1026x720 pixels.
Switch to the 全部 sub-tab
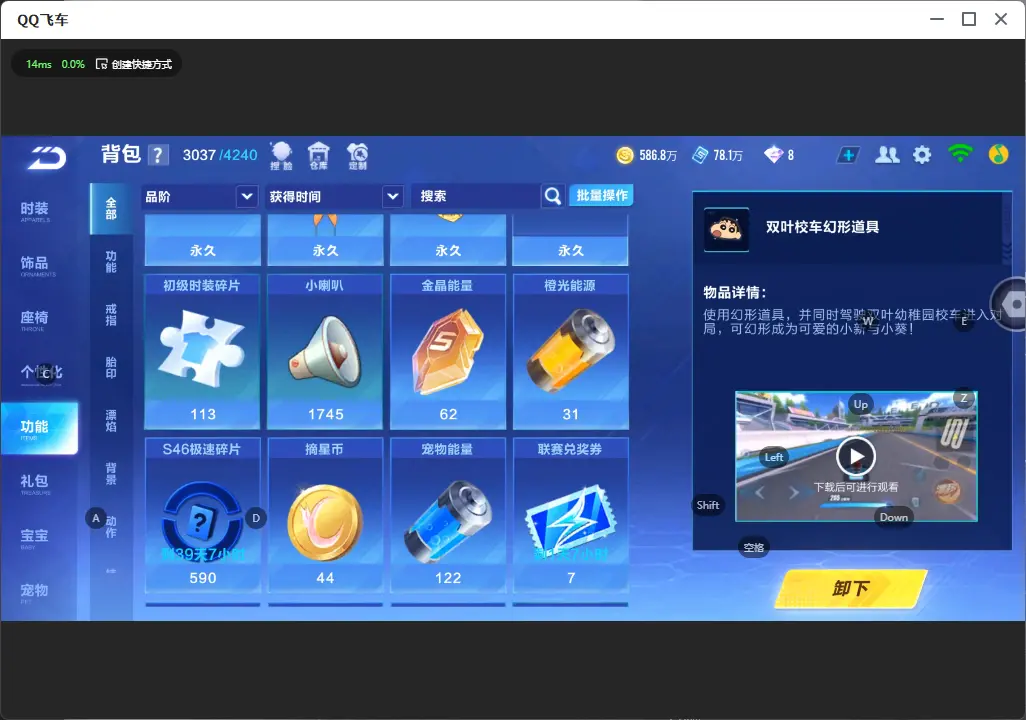pyautogui.click(x=111, y=209)
